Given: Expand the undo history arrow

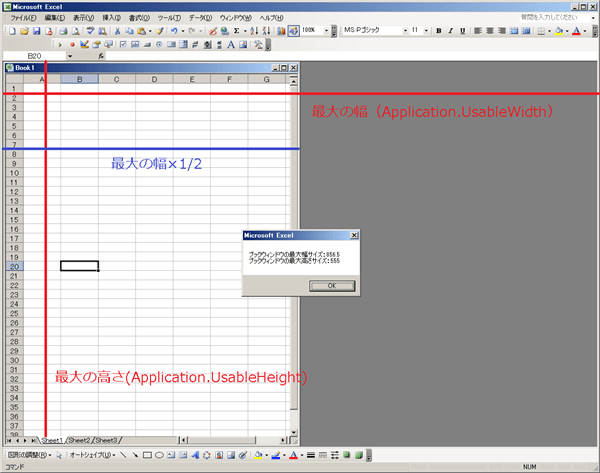Looking at the screenshot, I should pyautogui.click(x=183, y=31).
